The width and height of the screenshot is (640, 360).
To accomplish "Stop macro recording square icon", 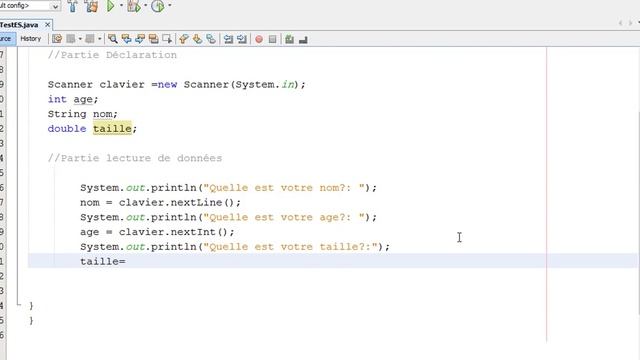I will click(273, 39).
